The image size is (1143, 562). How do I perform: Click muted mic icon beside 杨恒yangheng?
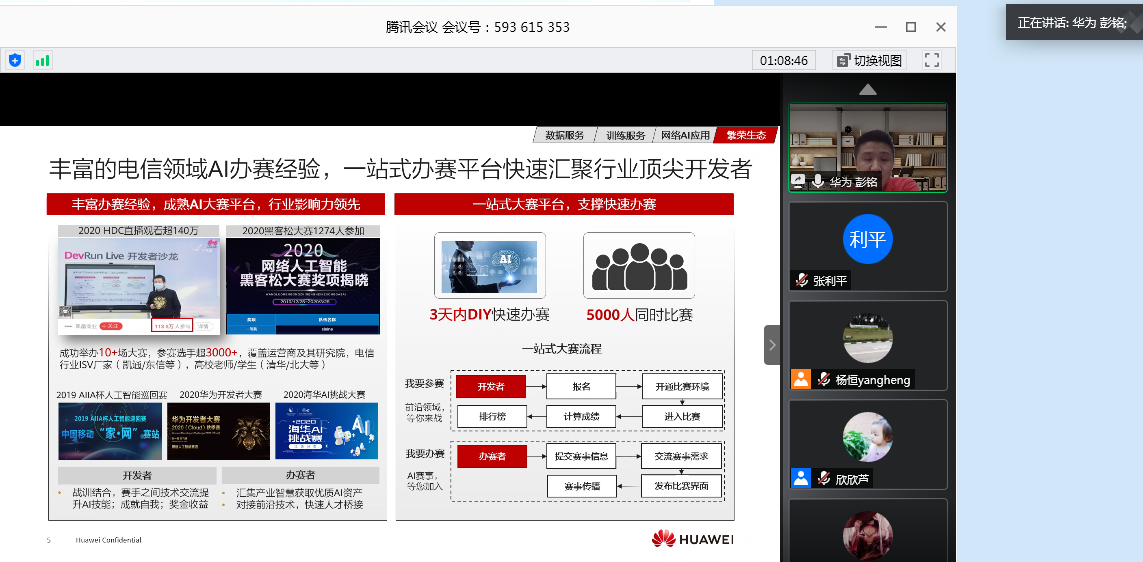(822, 379)
